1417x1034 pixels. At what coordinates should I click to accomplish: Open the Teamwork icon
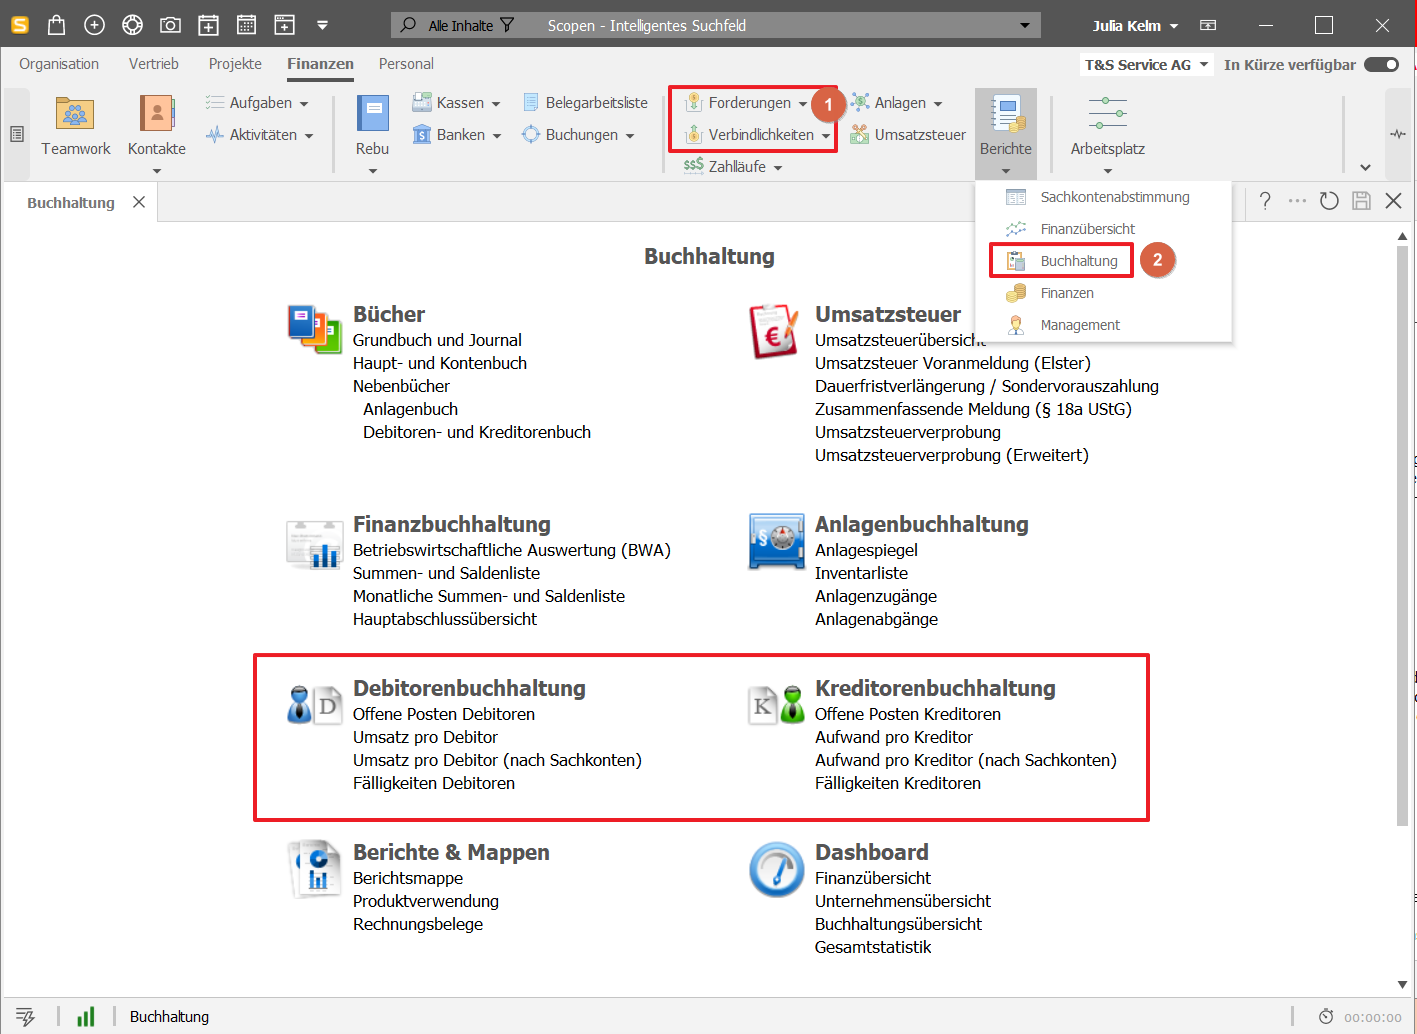pyautogui.click(x=75, y=115)
